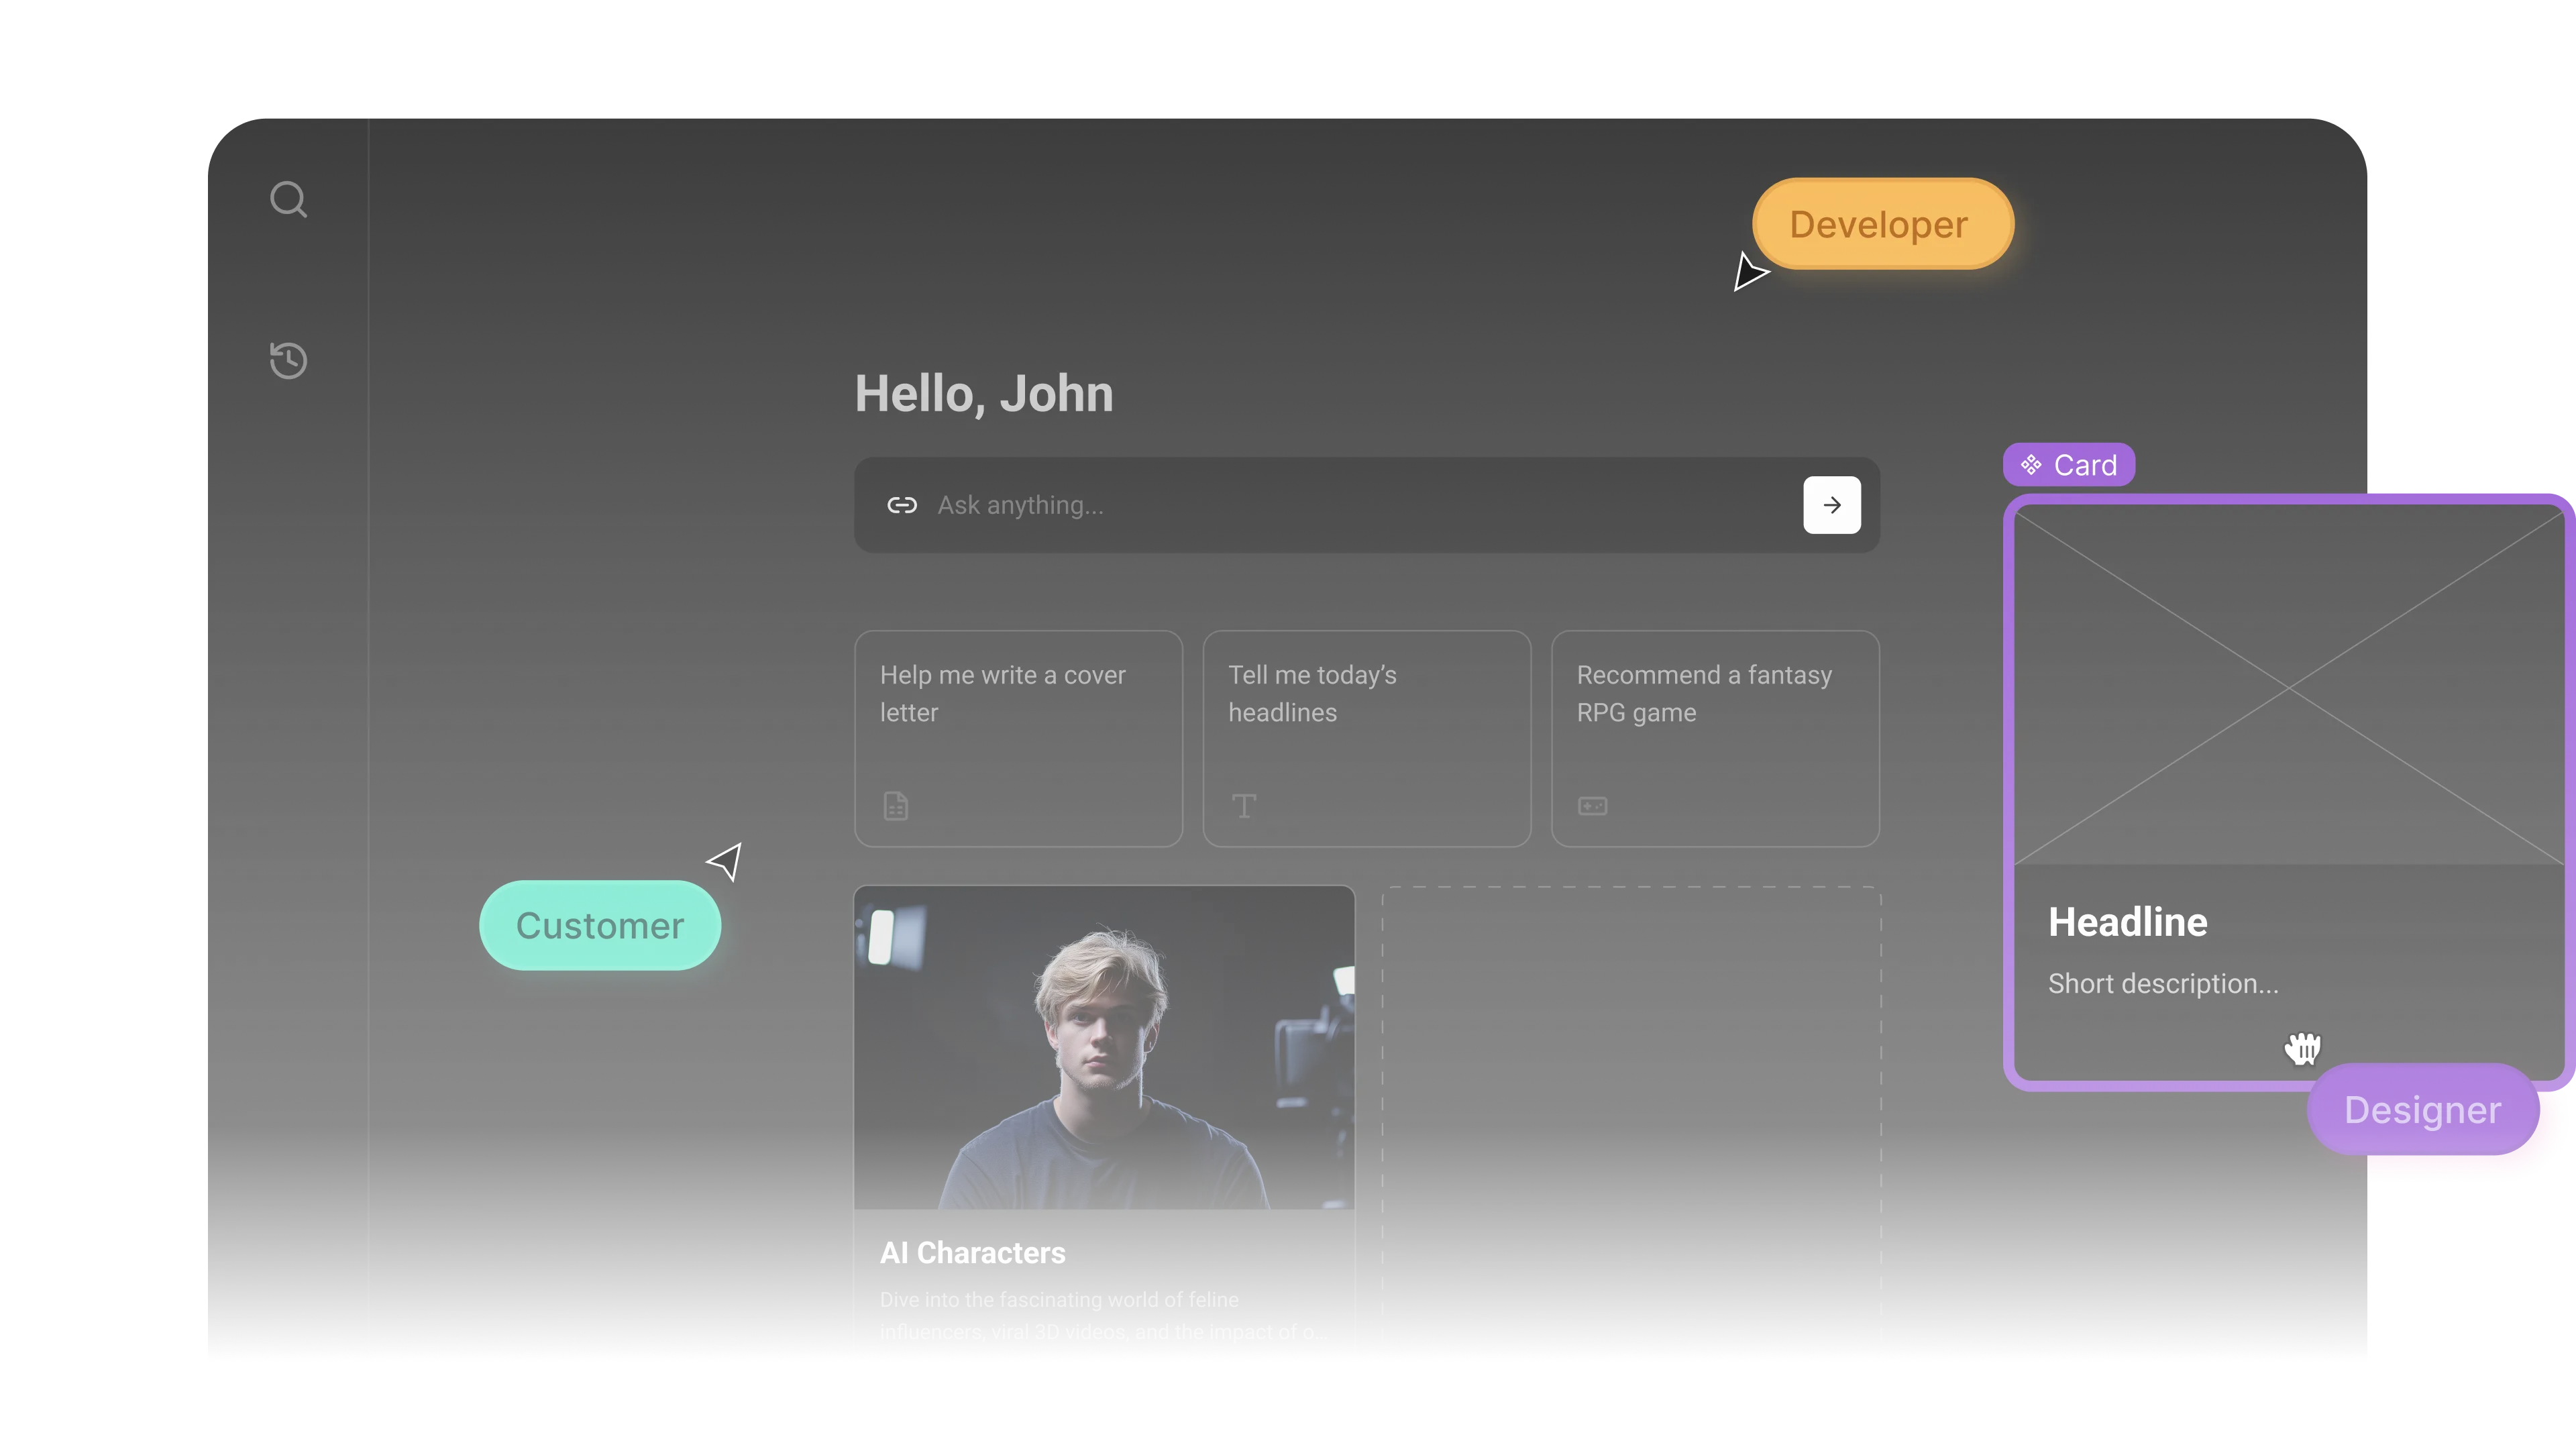Click the gamepad icon in RPG card

[x=1593, y=806]
